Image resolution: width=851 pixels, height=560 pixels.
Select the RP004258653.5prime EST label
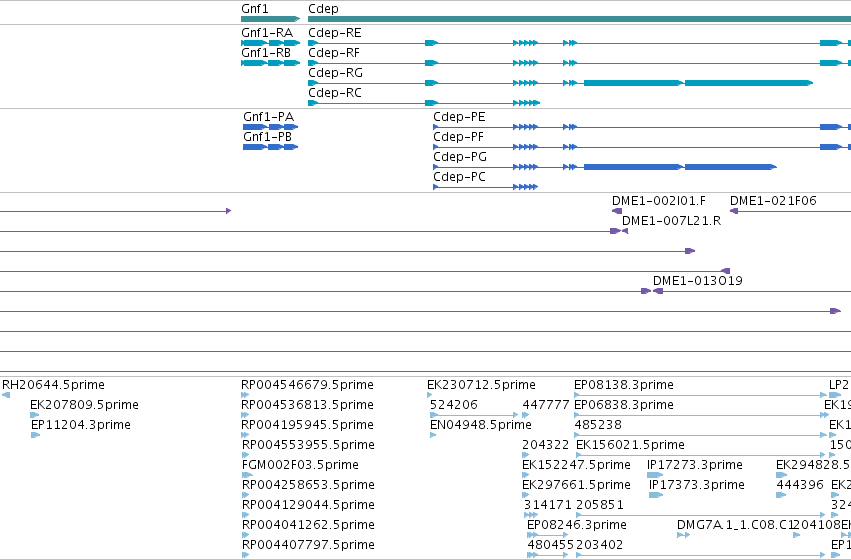tap(308, 485)
